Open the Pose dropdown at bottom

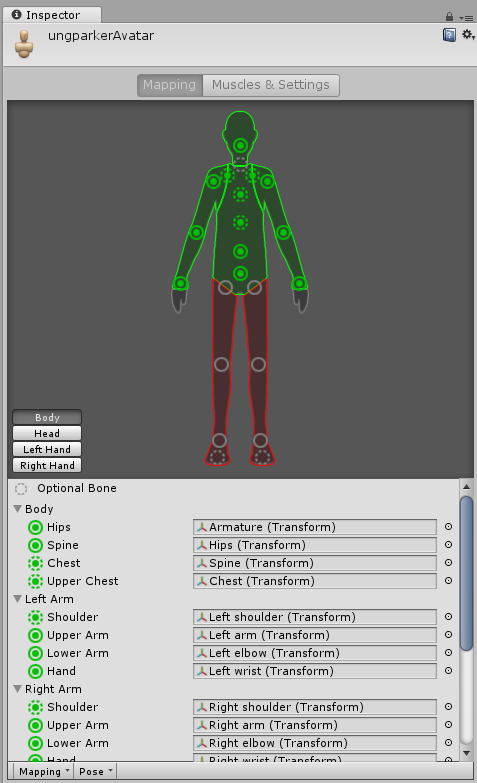[95, 772]
